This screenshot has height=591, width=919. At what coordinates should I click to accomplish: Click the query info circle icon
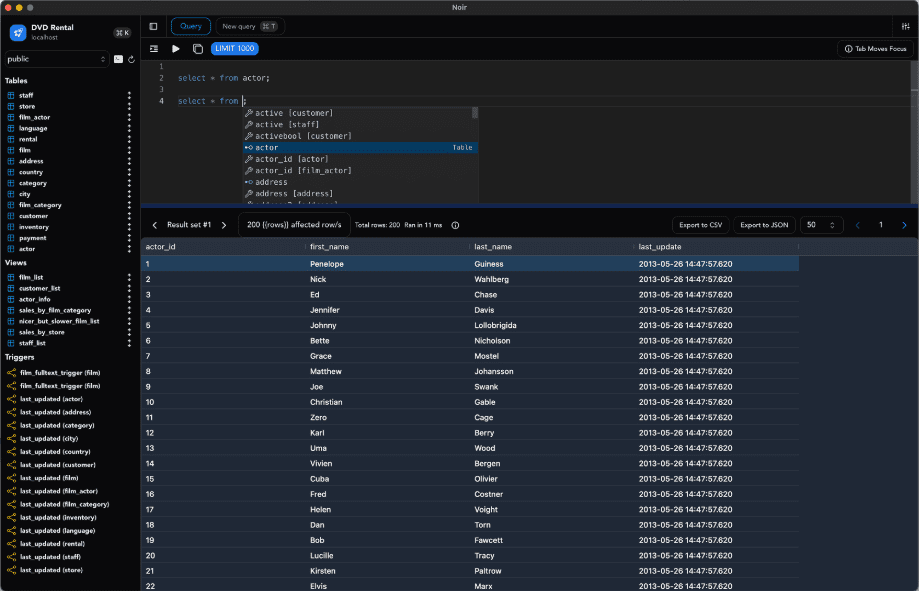pyautogui.click(x=455, y=225)
